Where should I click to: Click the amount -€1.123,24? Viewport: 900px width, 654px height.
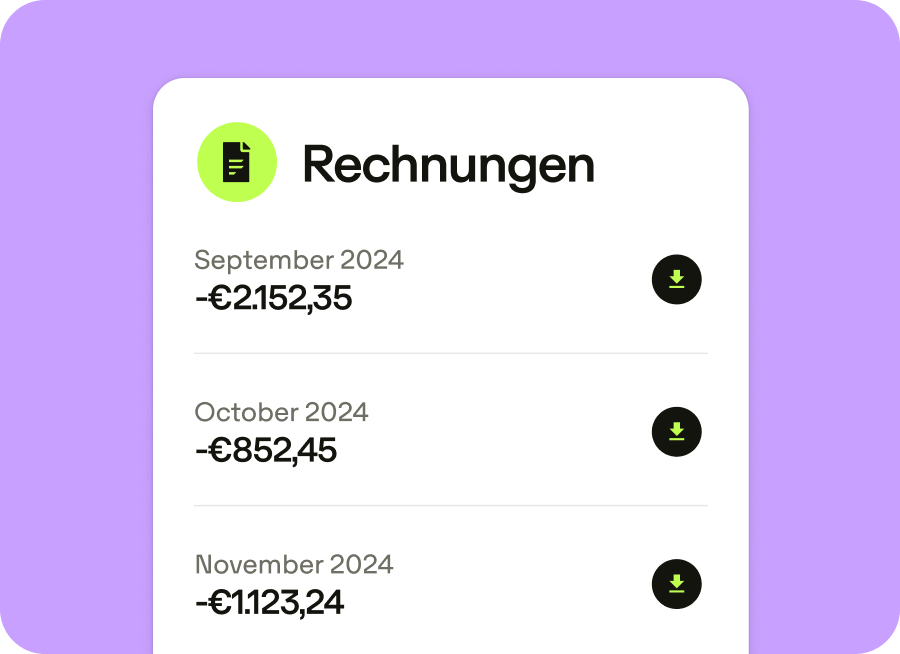[269, 602]
